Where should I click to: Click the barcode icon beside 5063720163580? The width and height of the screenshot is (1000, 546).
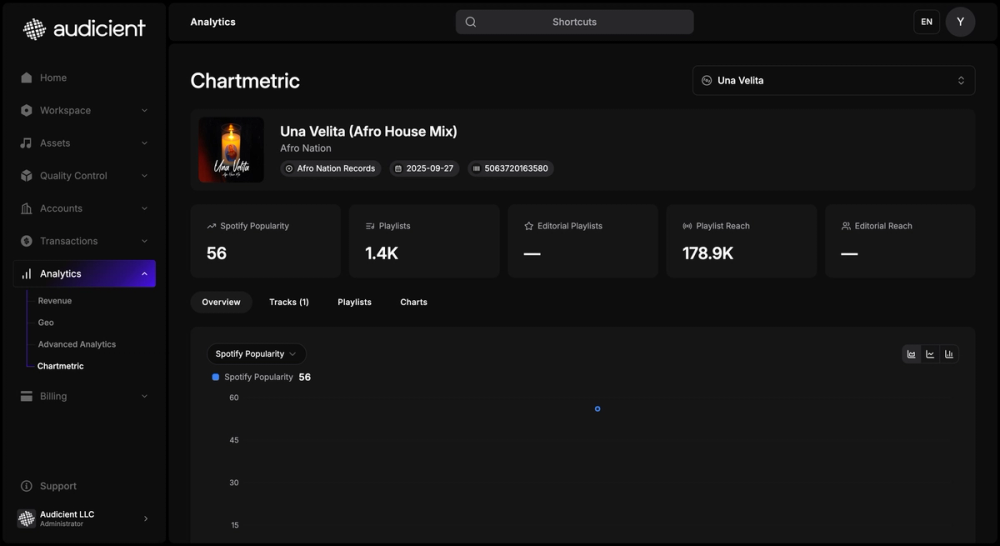476,168
